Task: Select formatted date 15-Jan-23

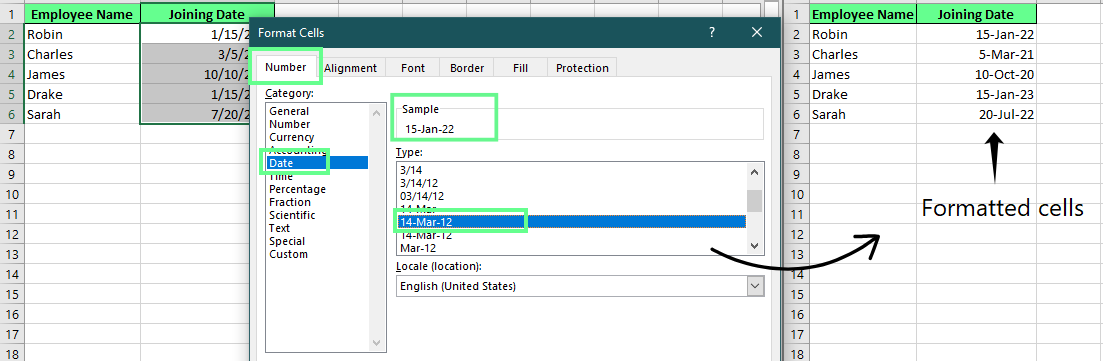Action: pos(976,94)
